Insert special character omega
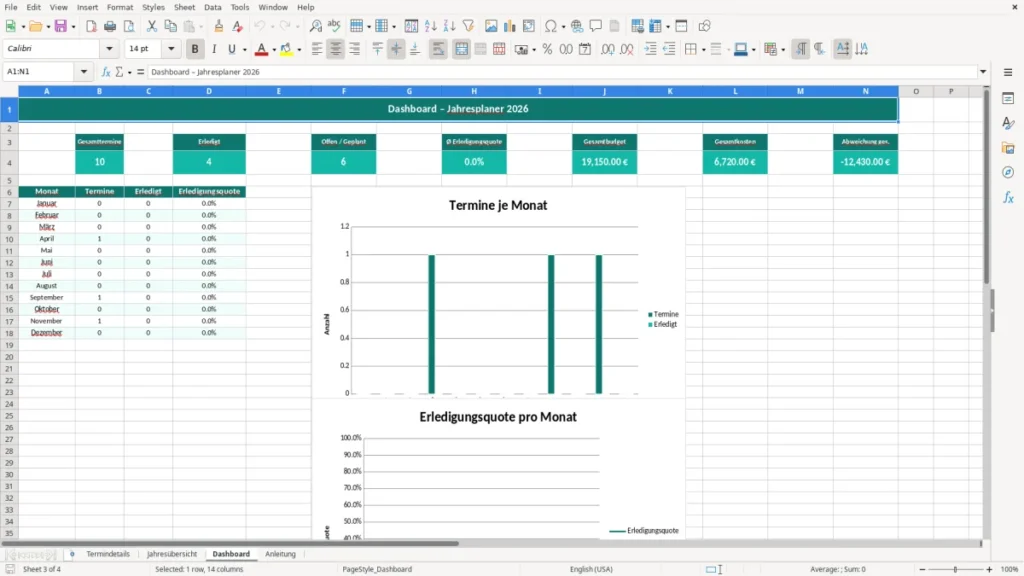 [x=551, y=26]
